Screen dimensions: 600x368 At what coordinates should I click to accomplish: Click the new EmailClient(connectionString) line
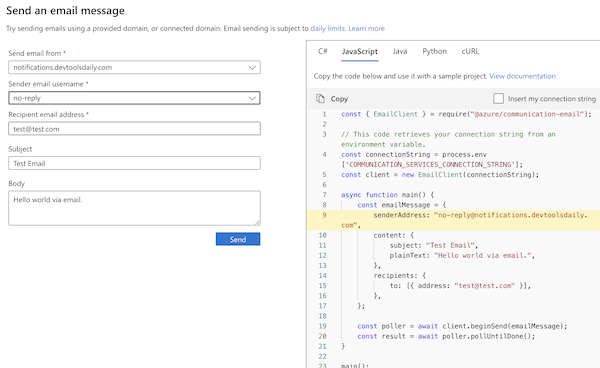click(440, 174)
